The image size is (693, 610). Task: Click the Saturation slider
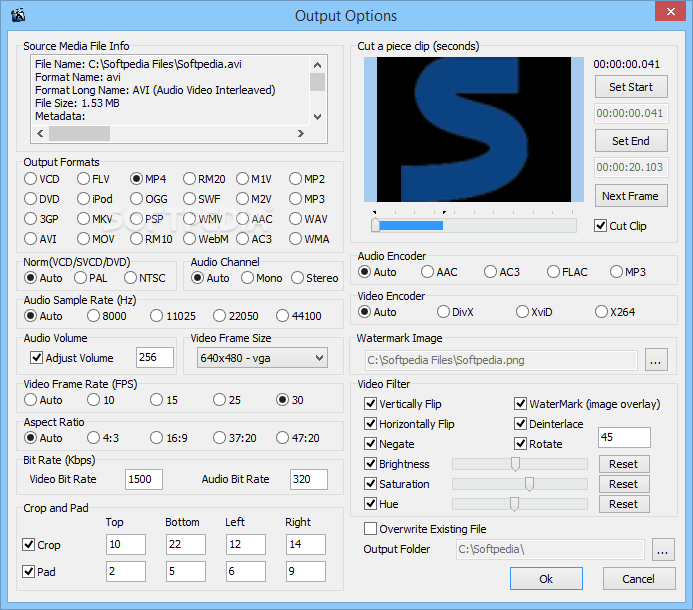[x=520, y=484]
